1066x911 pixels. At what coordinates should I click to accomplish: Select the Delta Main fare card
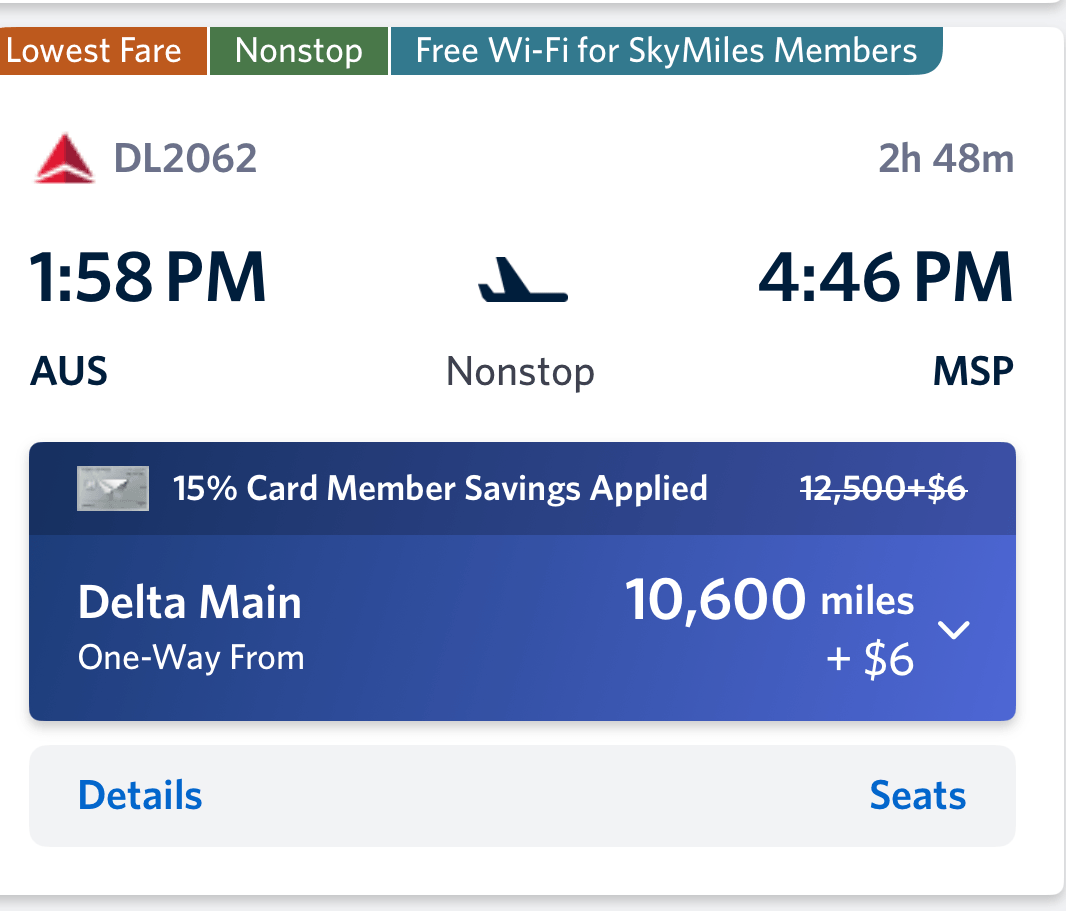click(x=522, y=628)
